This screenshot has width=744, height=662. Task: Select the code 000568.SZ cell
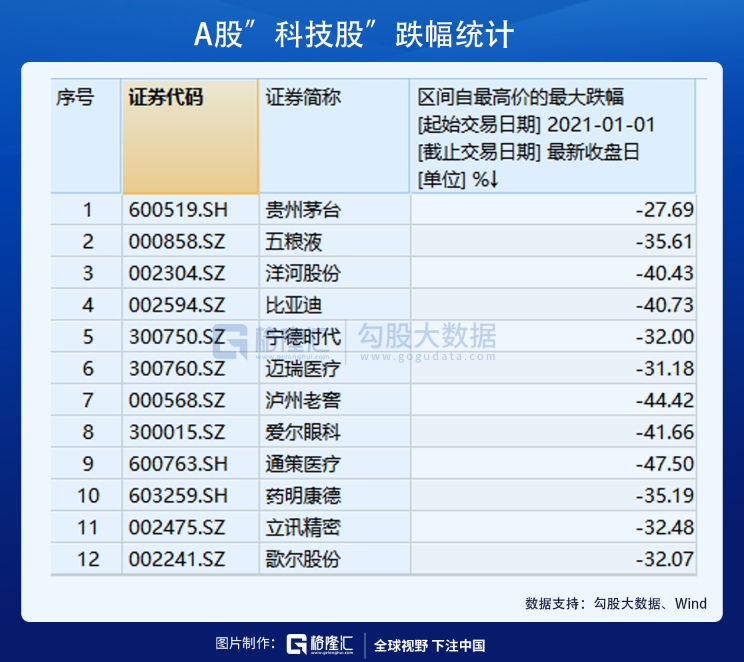190,401
